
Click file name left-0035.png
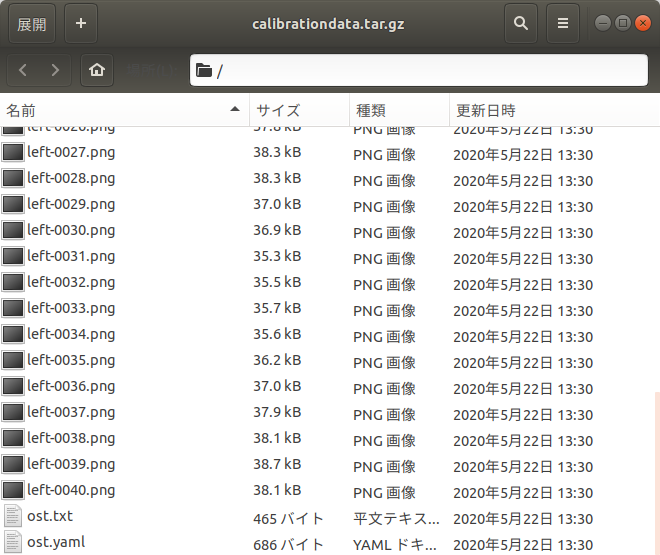(71, 361)
